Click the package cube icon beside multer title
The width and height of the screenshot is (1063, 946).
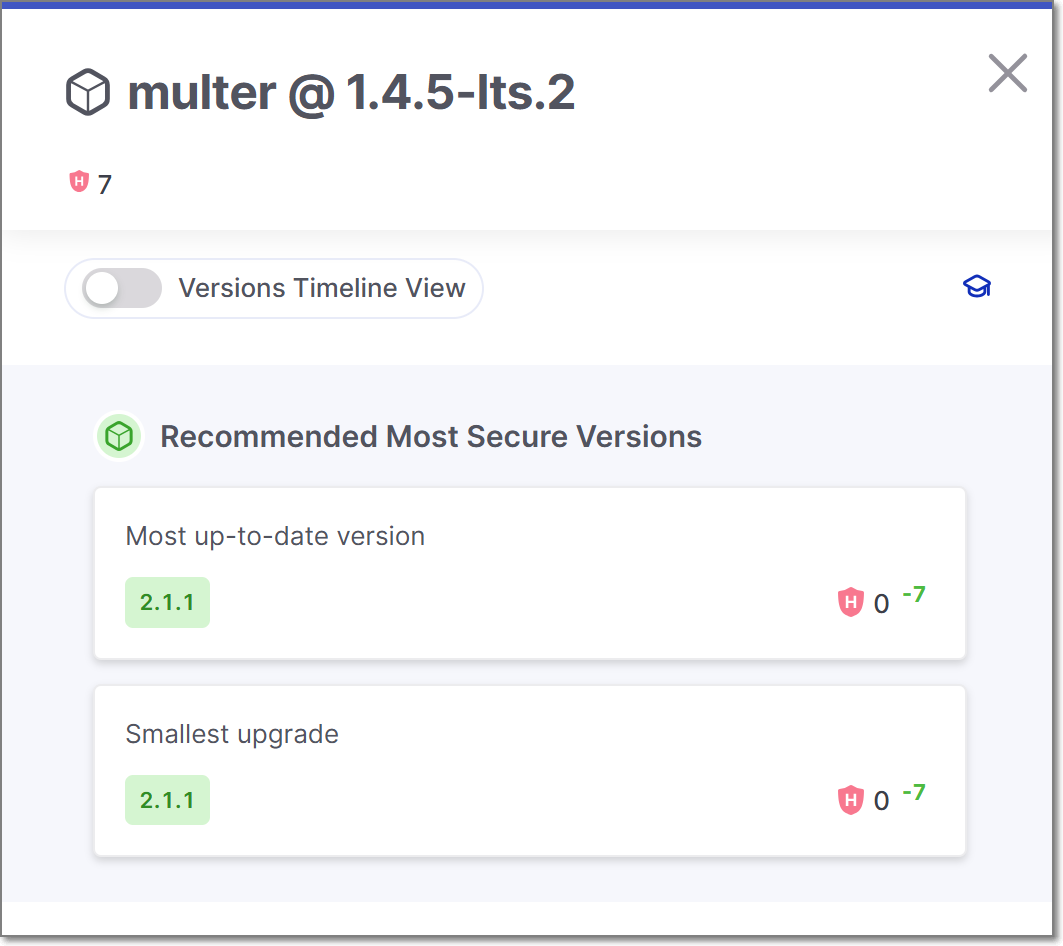pyautogui.click(x=88, y=93)
